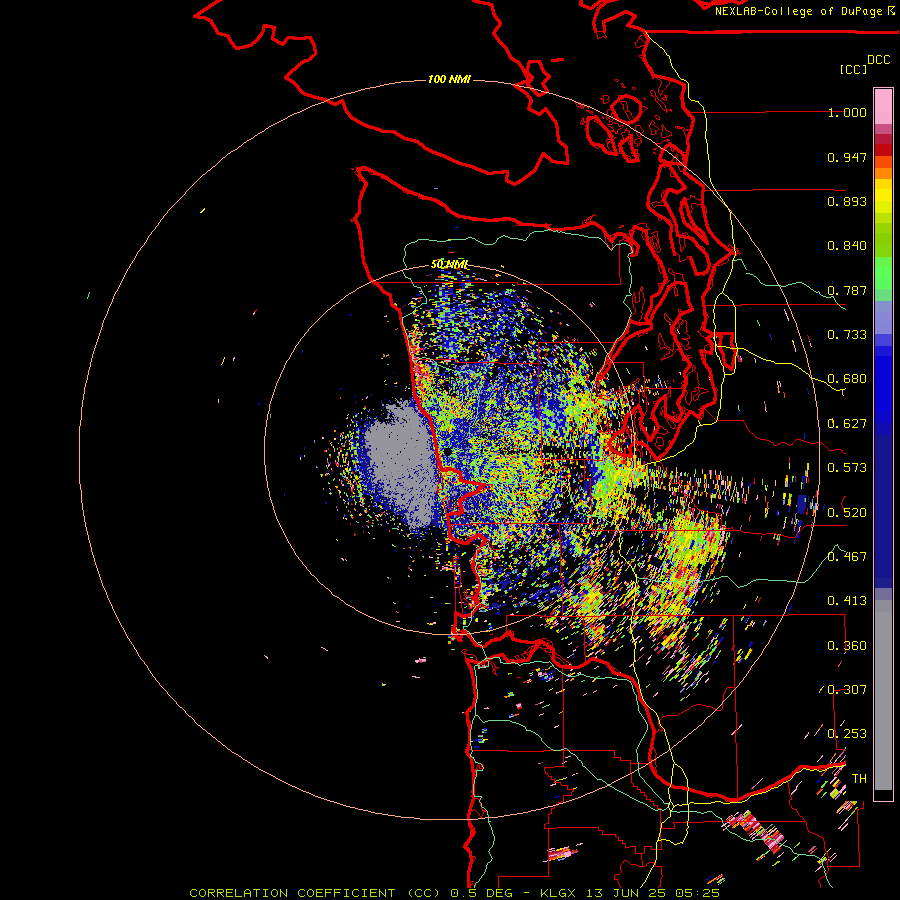Click the 100 NMI range ring label

[x=449, y=79]
